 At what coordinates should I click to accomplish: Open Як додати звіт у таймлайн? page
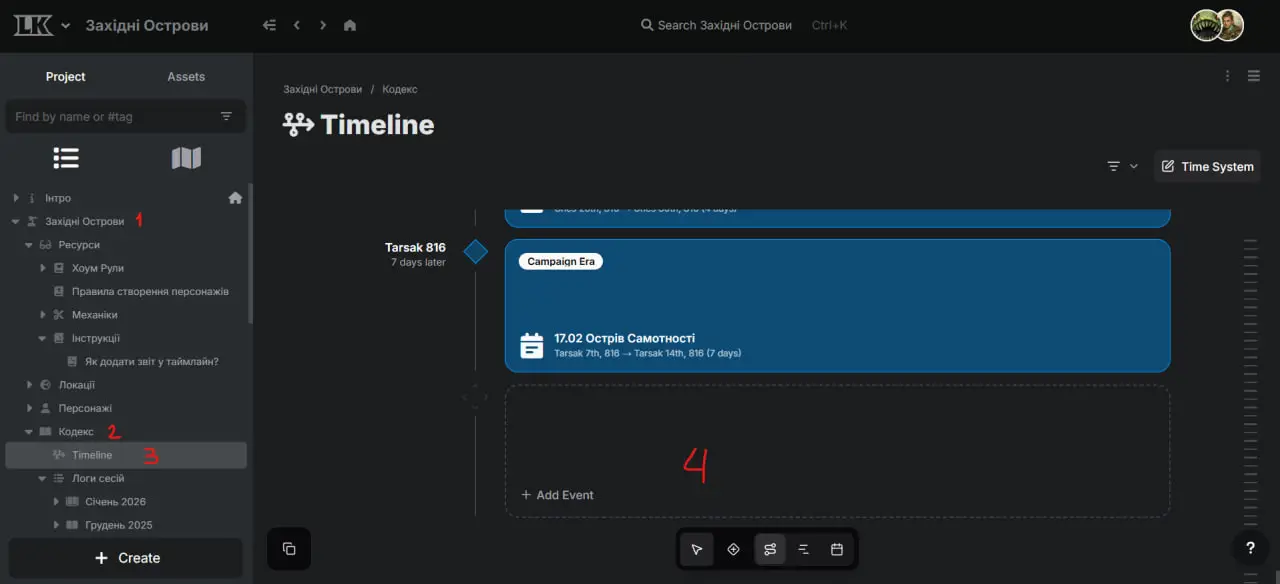pyautogui.click(x=152, y=361)
